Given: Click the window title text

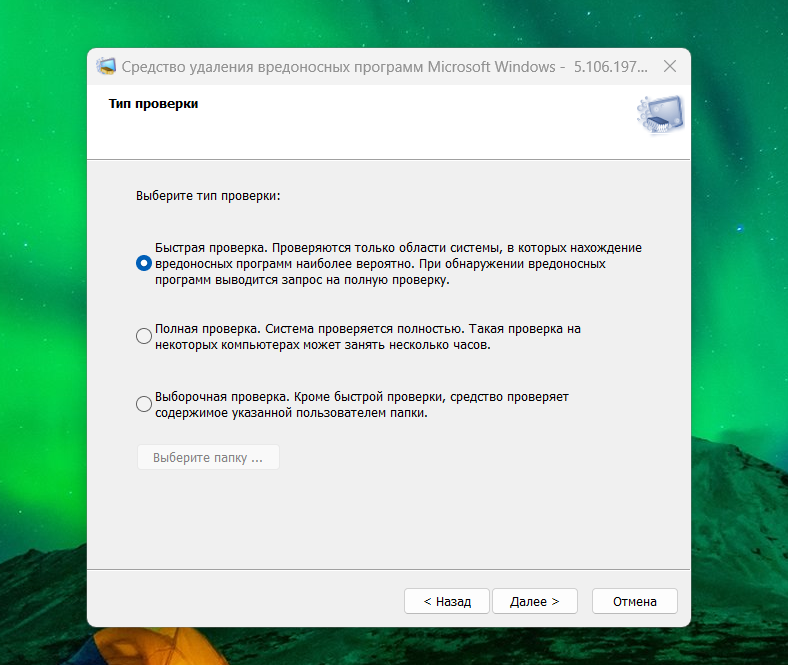Looking at the screenshot, I should pyautogui.click(x=384, y=66).
